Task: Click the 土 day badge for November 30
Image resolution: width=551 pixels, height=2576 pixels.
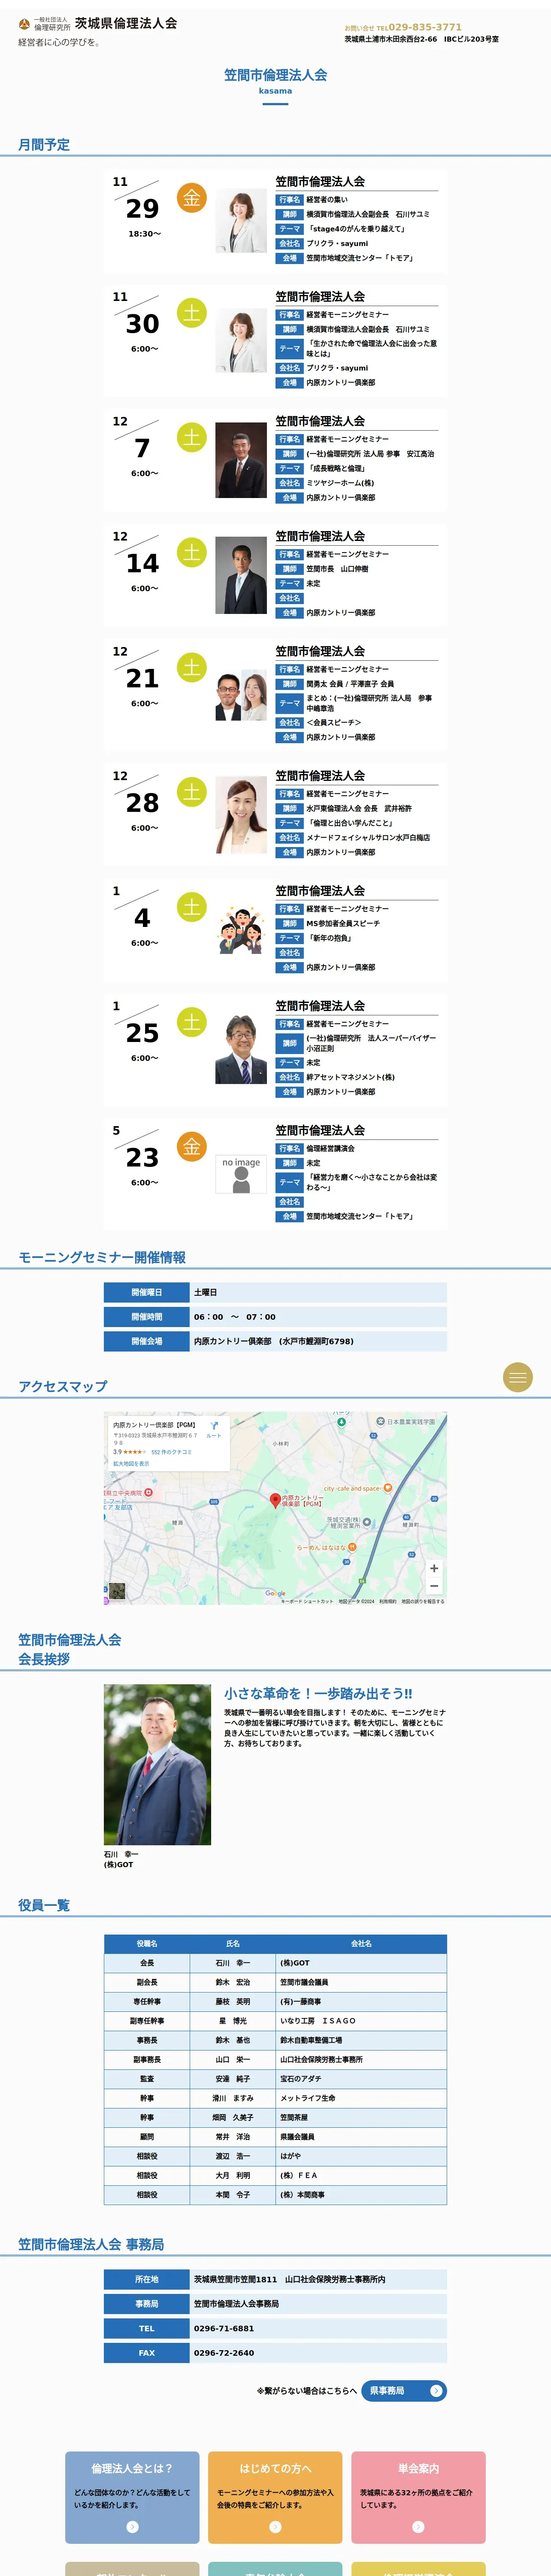Action: pyautogui.click(x=192, y=313)
